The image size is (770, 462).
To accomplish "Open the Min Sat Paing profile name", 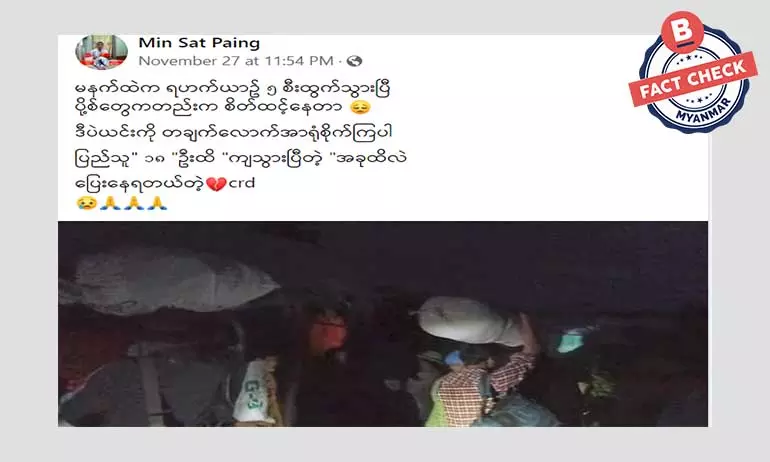I will [199, 43].
